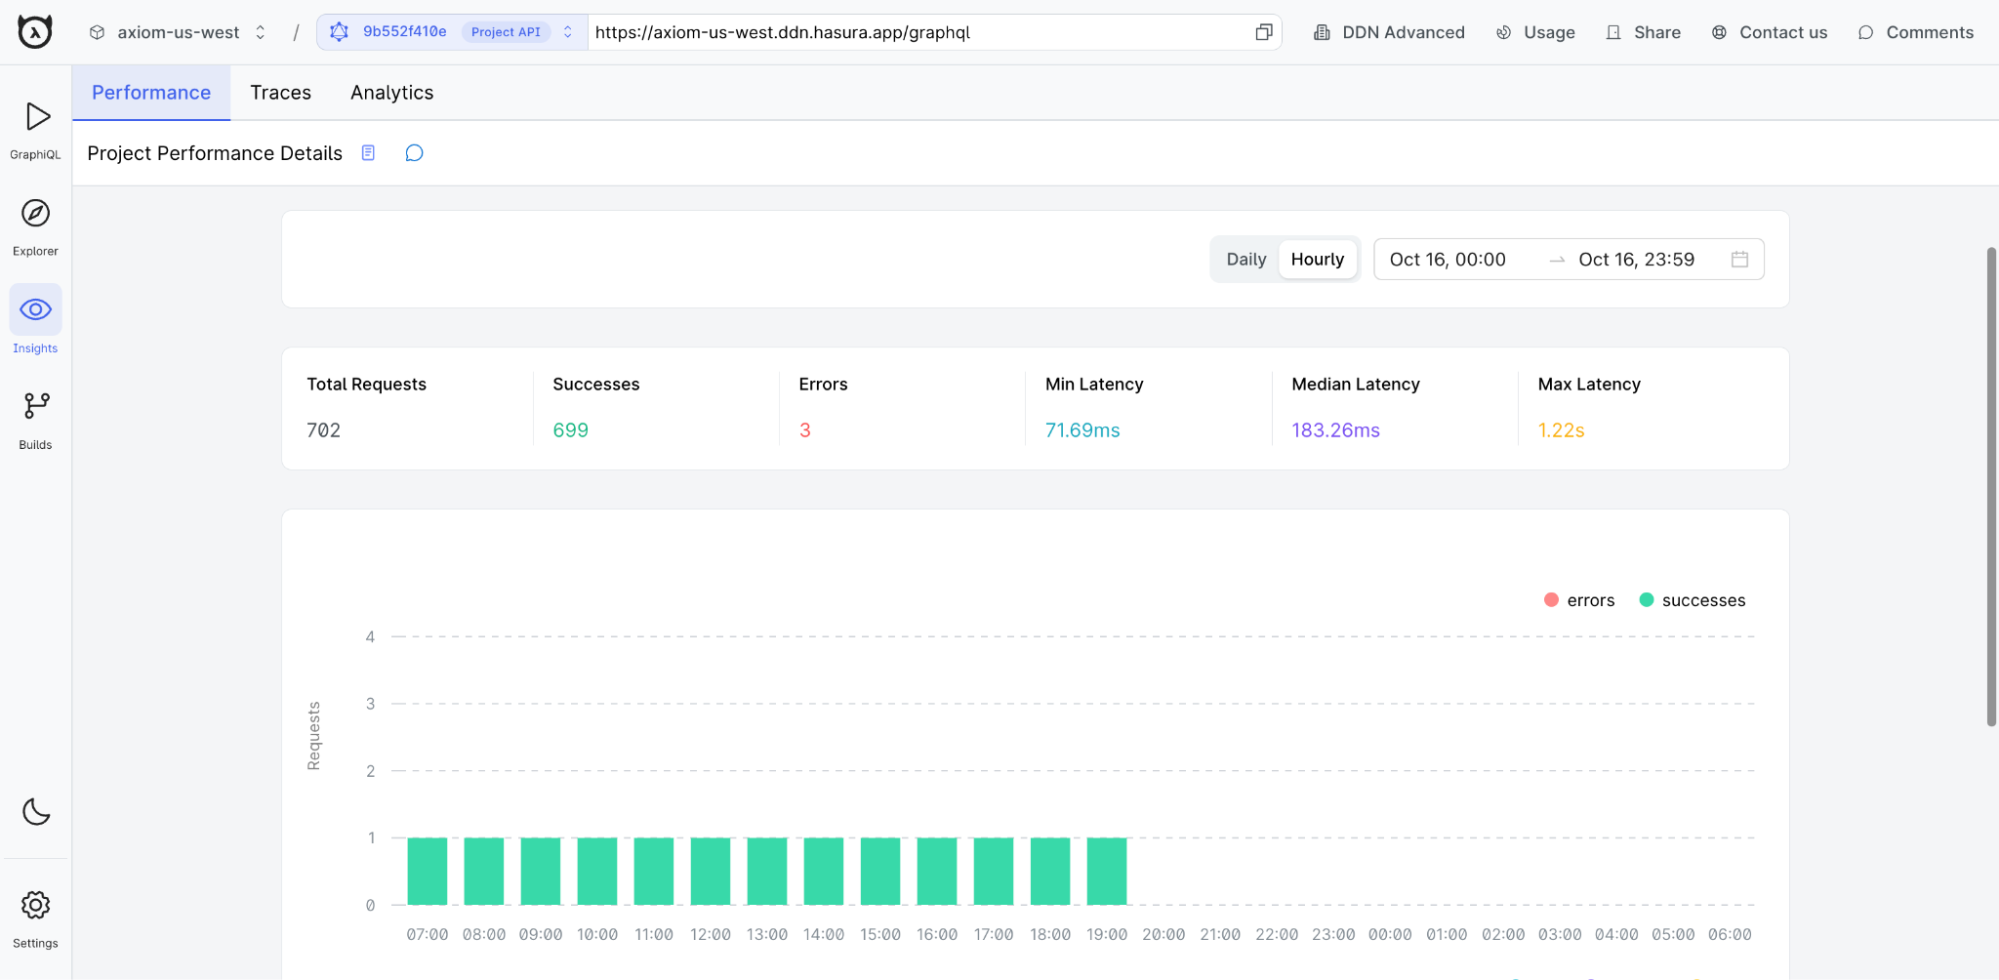Viewport: 1999px width, 980px height.
Task: Copy the GraphQL endpoint URL
Action: [1264, 32]
